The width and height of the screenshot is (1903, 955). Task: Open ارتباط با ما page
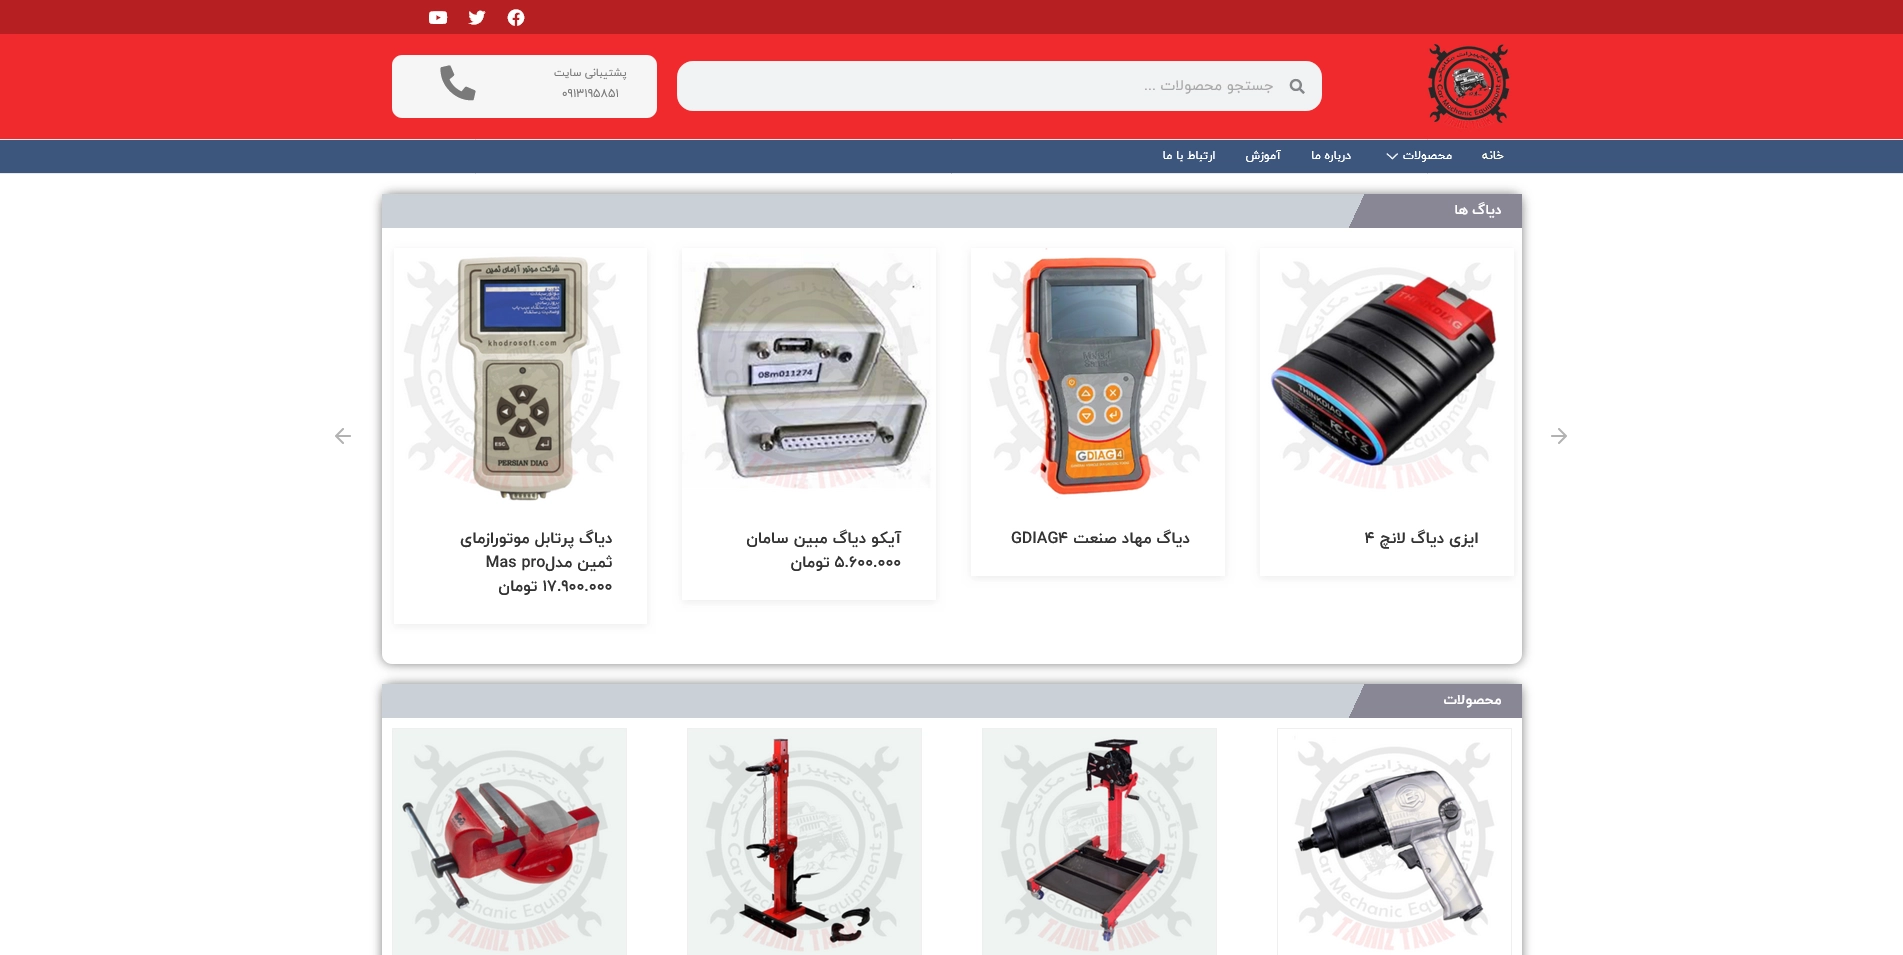click(x=1189, y=155)
